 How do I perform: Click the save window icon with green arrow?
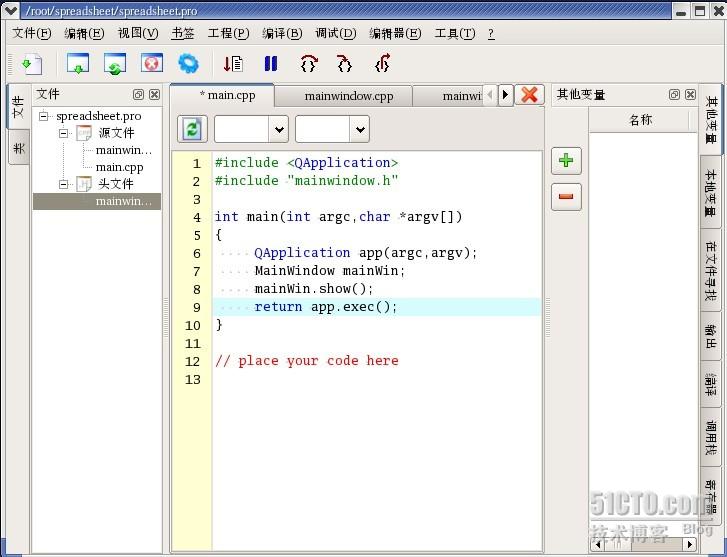pos(77,63)
